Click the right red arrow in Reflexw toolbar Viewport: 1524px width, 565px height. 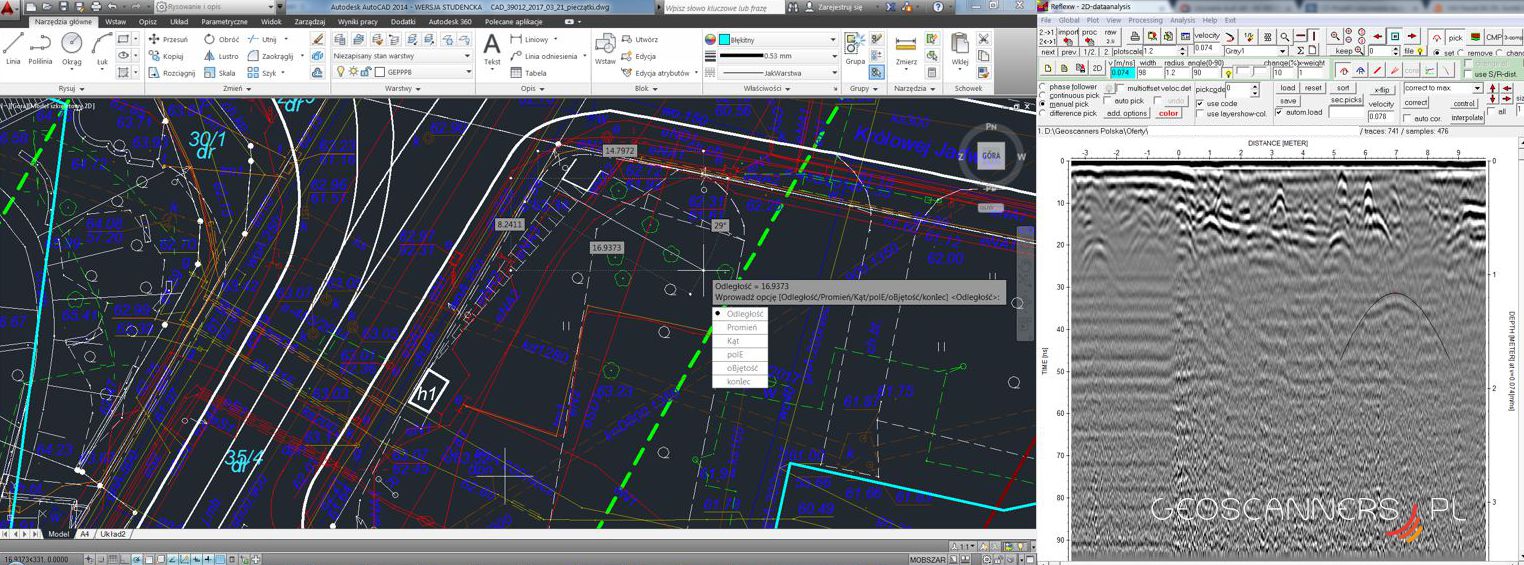click(1411, 36)
